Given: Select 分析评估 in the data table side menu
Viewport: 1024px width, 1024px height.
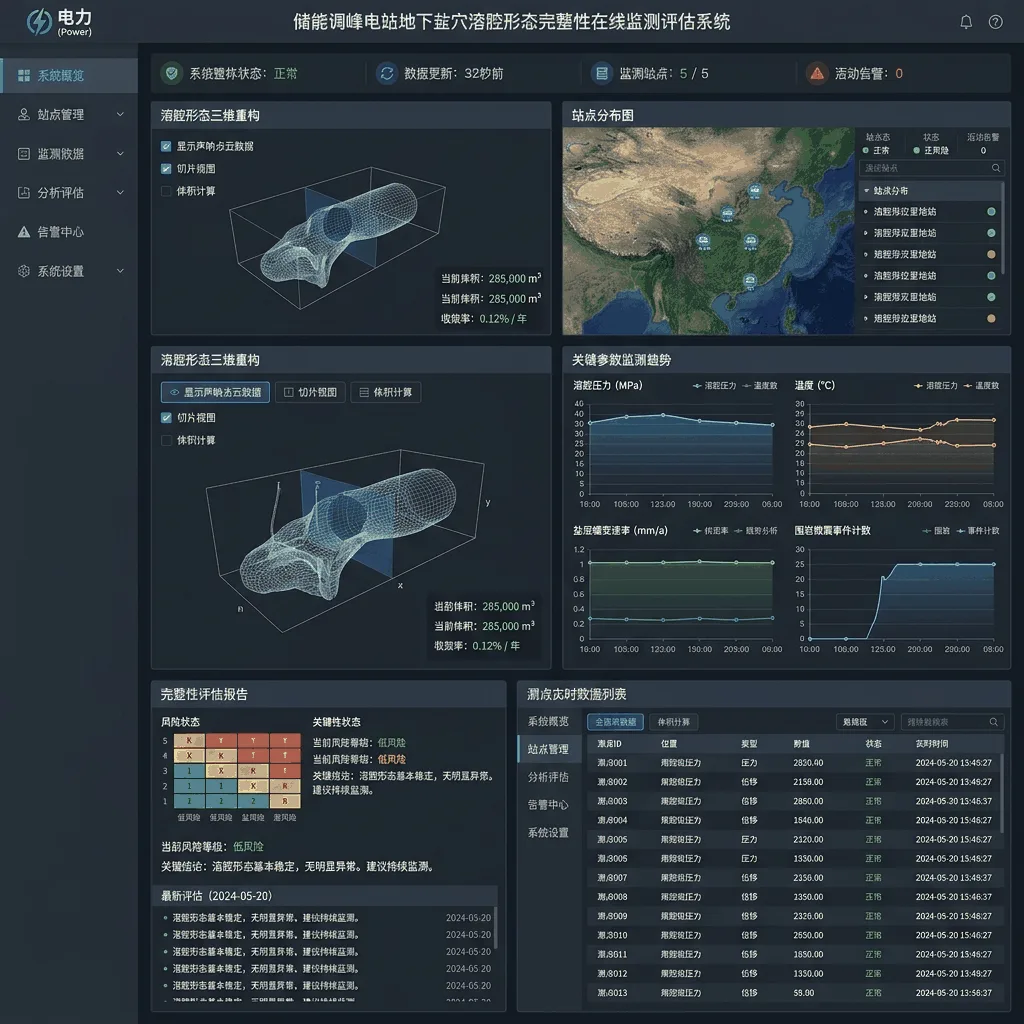Looking at the screenshot, I should (549, 777).
